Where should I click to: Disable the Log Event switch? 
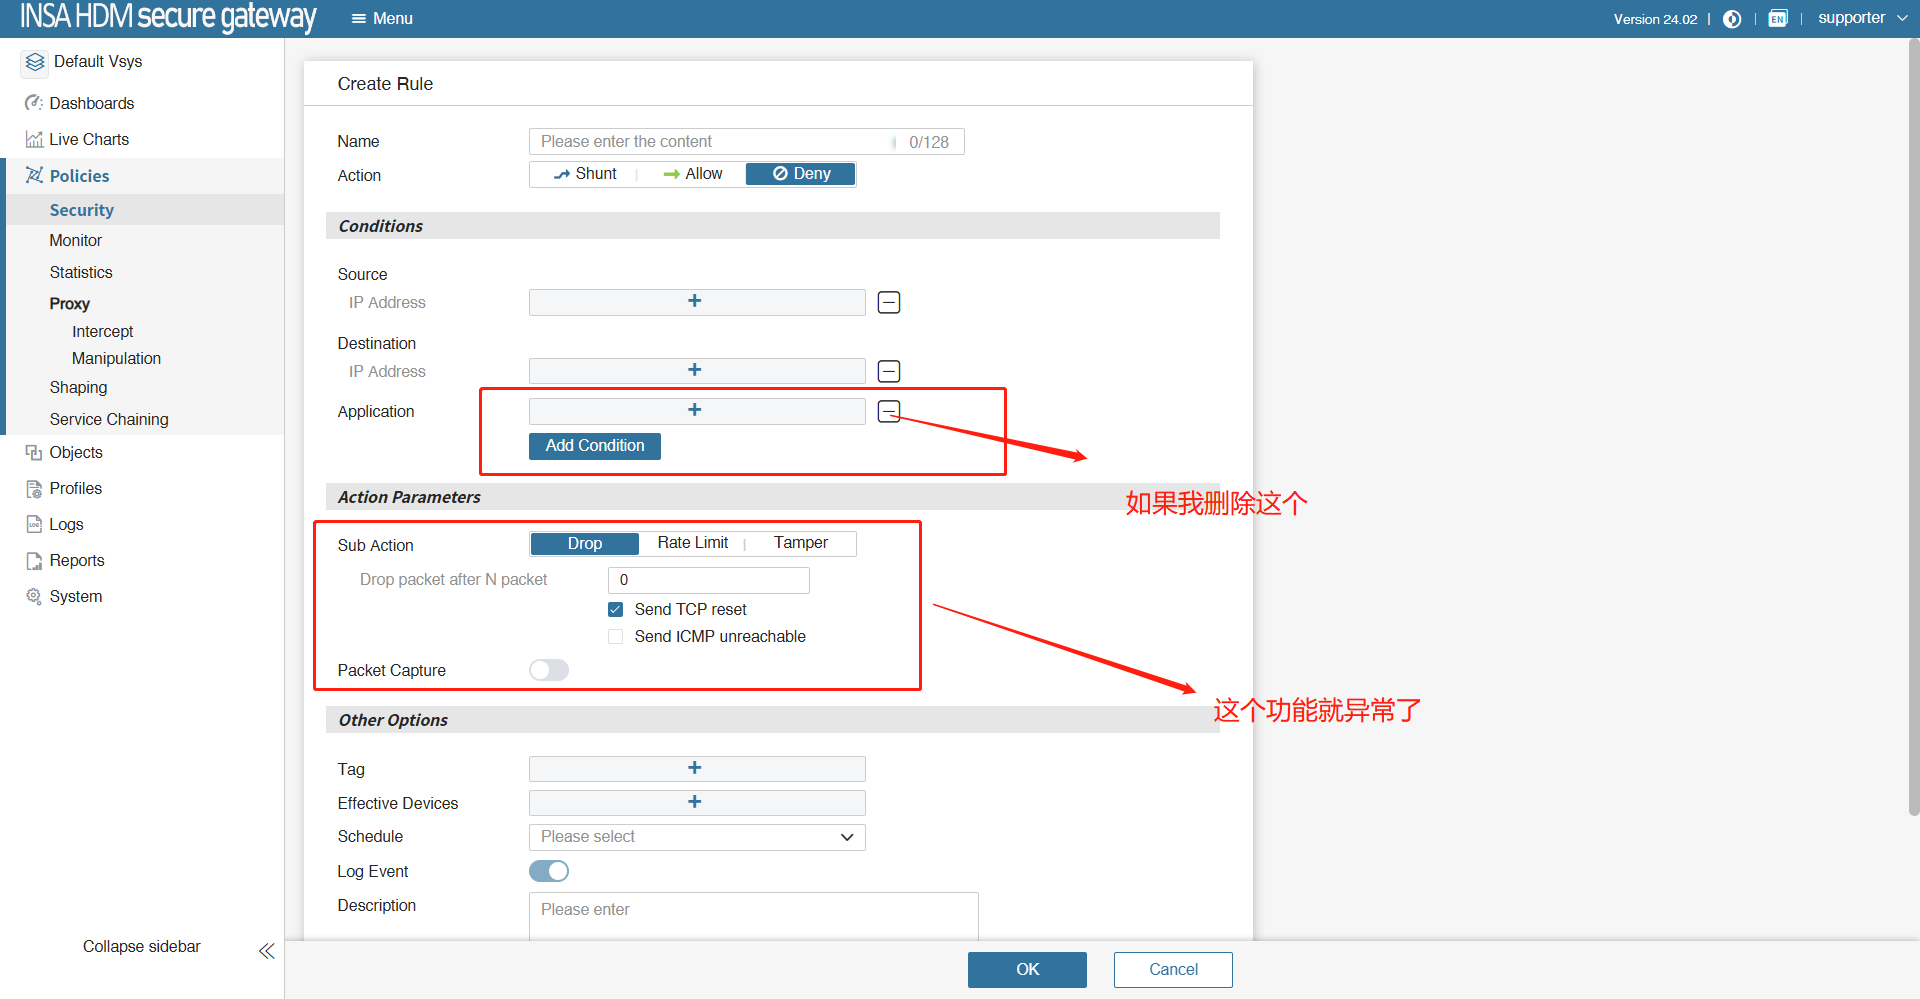point(549,871)
